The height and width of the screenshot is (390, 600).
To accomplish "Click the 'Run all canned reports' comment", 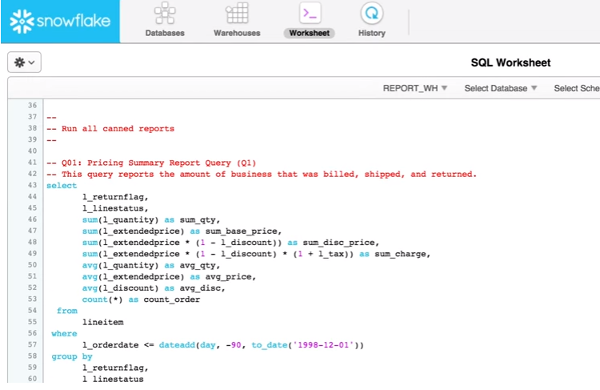I will click(118, 129).
